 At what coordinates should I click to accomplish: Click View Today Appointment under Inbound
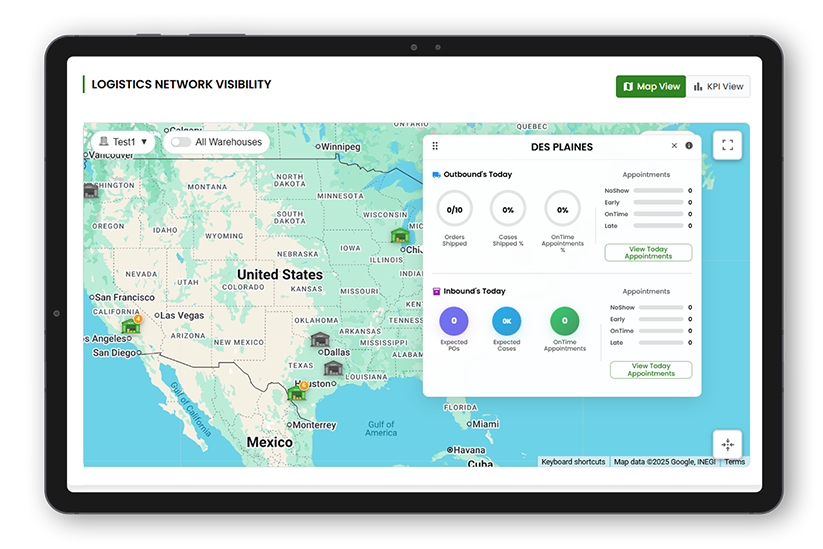click(x=650, y=370)
